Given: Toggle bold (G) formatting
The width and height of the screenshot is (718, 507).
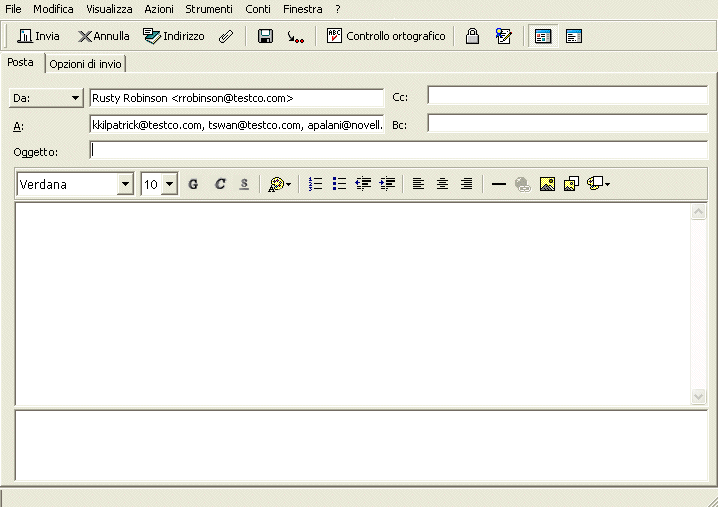Looking at the screenshot, I should click(x=193, y=184).
